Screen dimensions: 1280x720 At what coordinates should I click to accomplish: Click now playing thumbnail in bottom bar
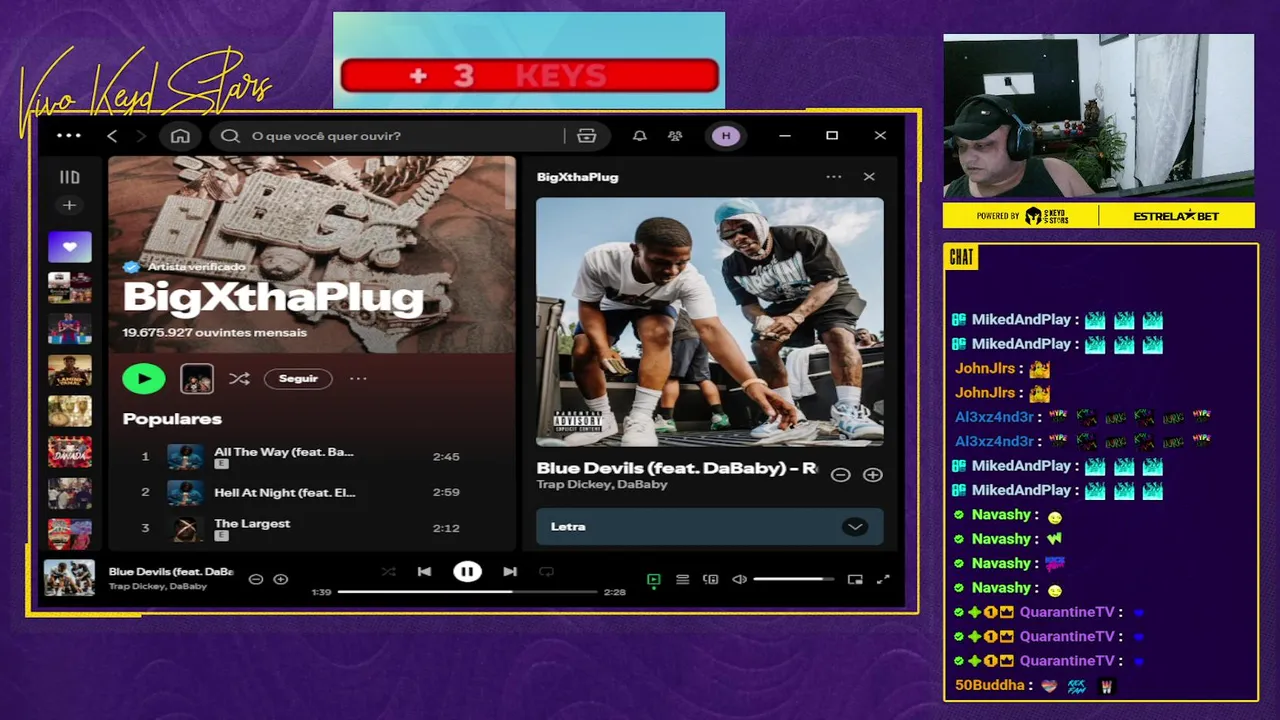(x=69, y=579)
